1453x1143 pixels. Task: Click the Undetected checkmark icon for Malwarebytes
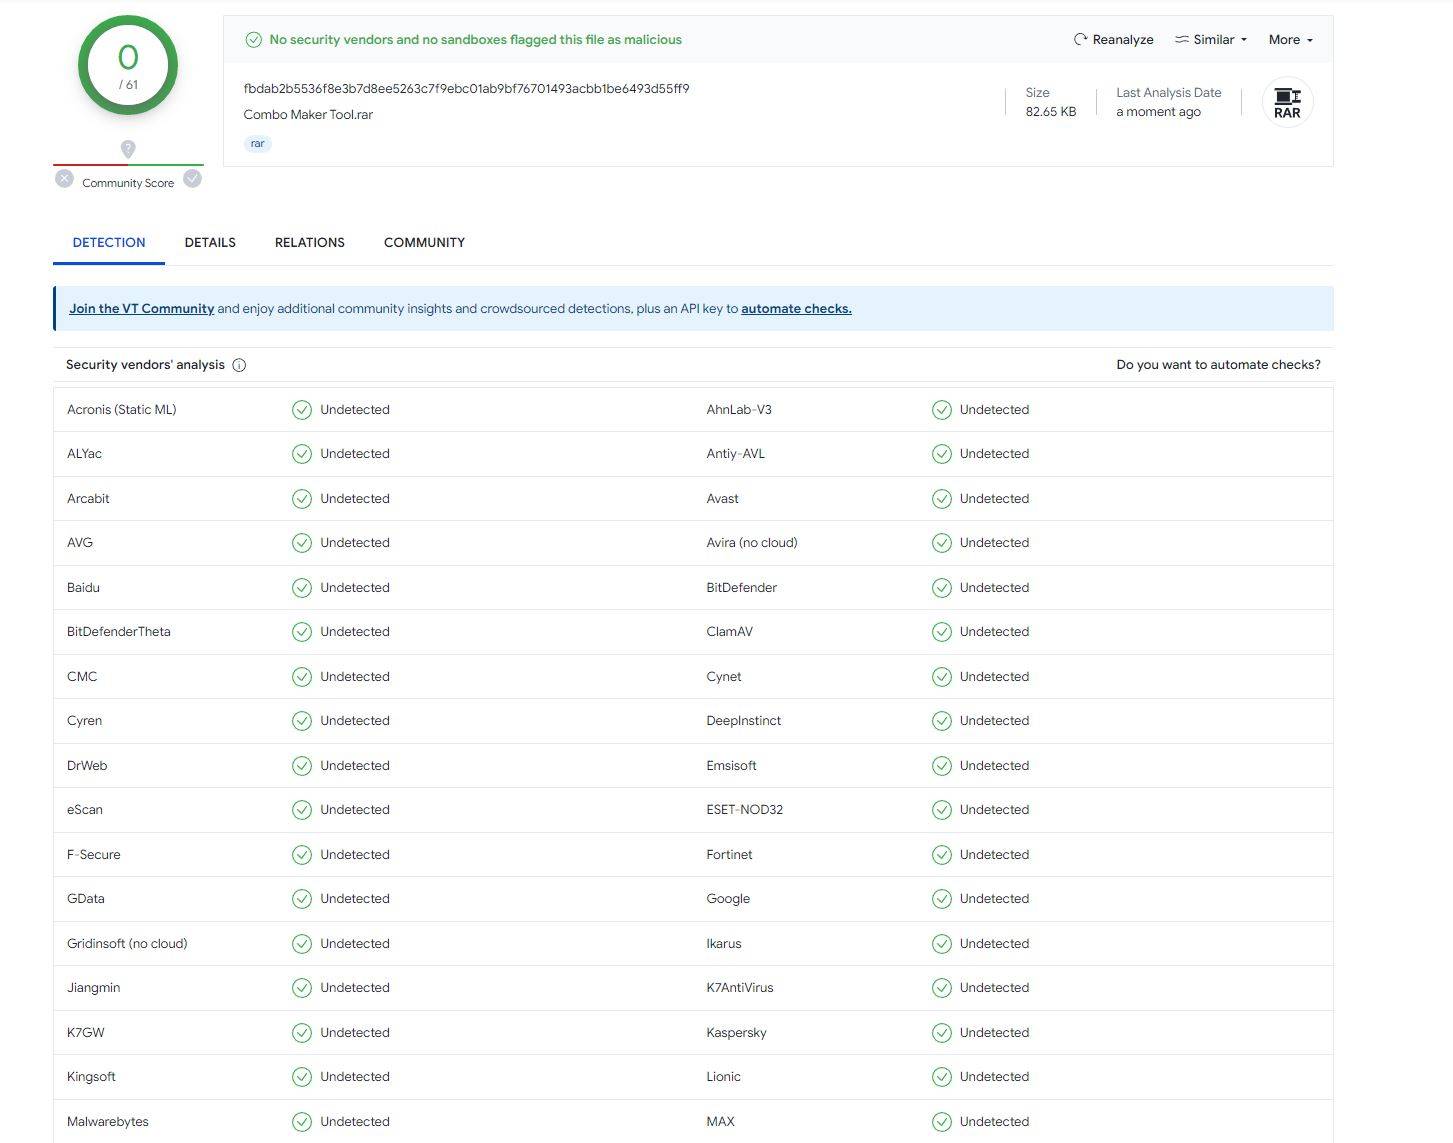pos(301,1121)
